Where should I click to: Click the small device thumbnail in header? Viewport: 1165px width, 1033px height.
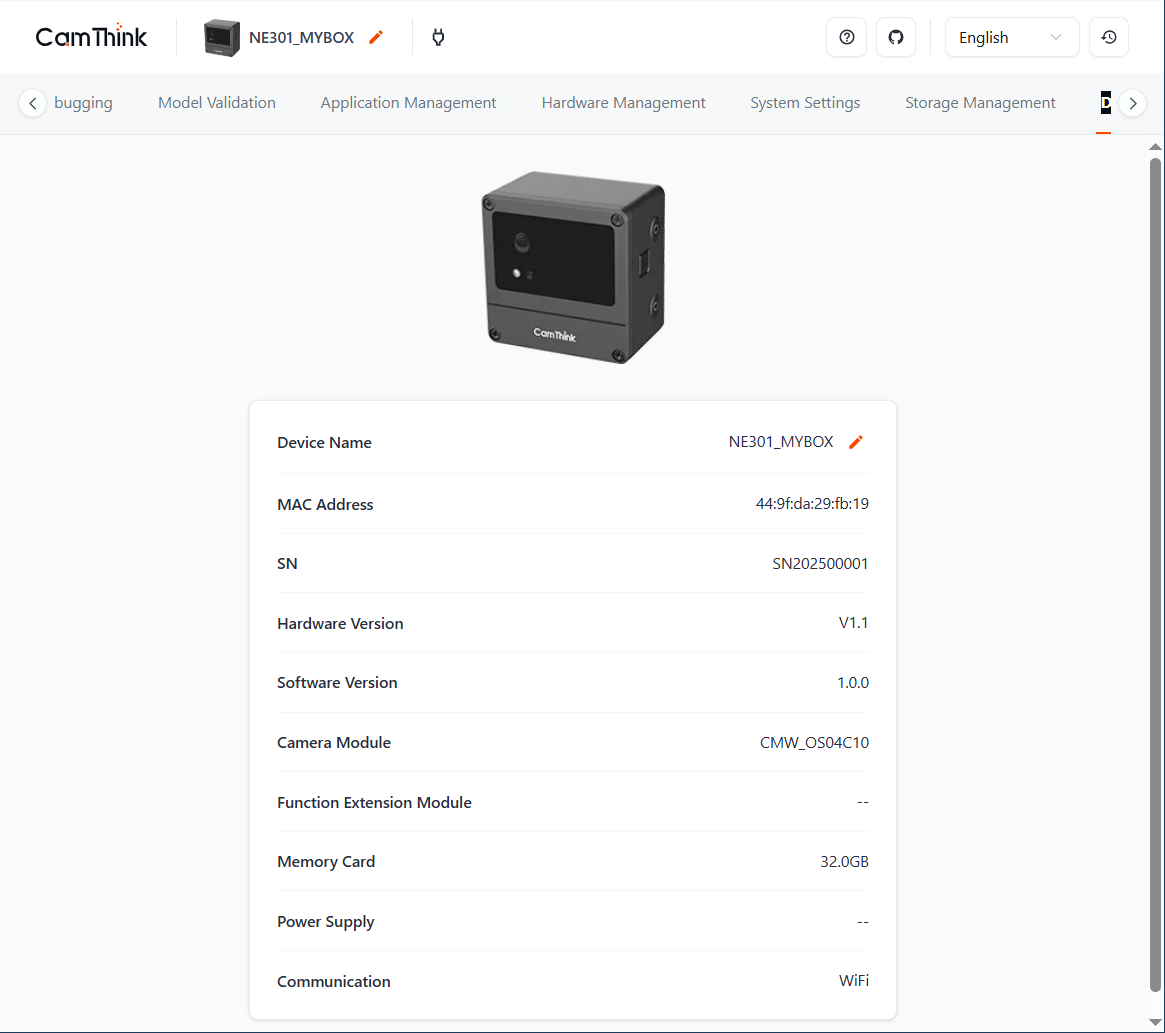point(222,37)
